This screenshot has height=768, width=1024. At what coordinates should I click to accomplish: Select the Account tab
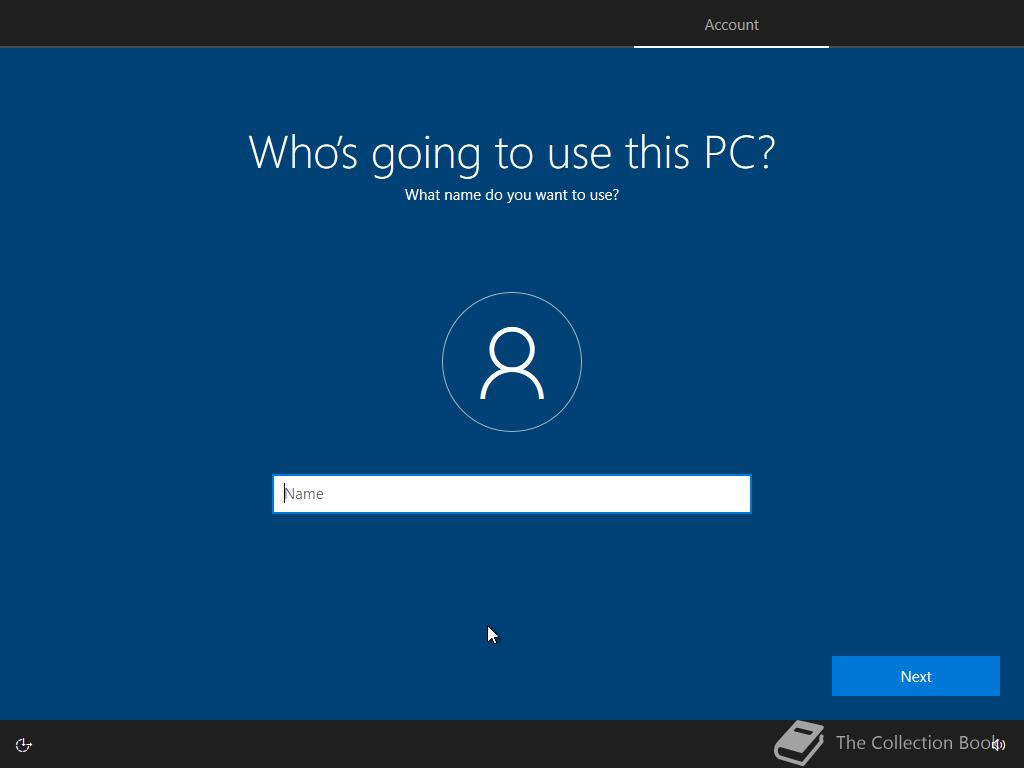731,25
